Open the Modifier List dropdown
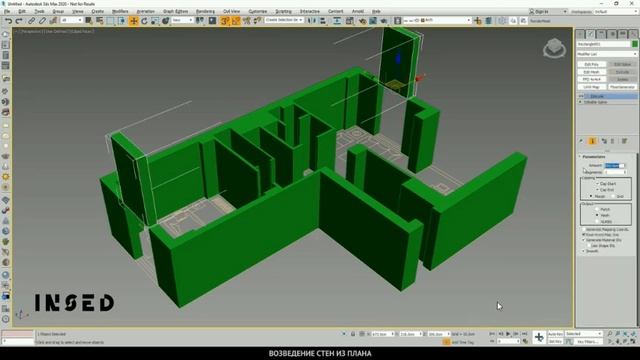The height and width of the screenshot is (360, 640). pyautogui.click(x=607, y=54)
